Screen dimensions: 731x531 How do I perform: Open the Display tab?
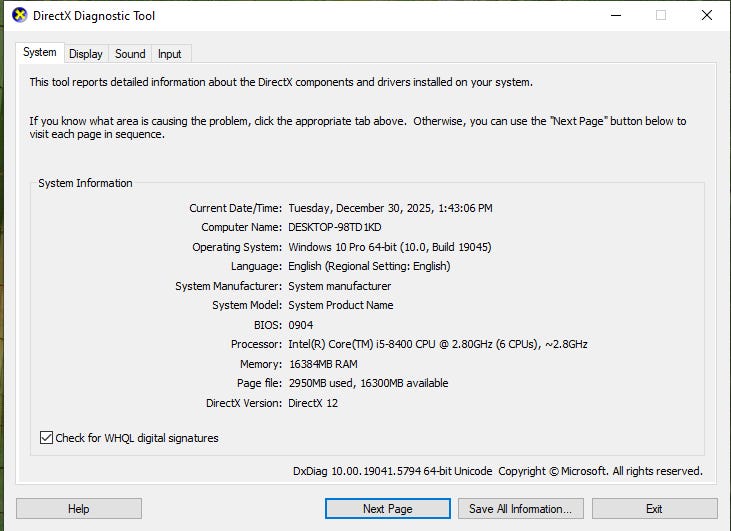[86, 54]
